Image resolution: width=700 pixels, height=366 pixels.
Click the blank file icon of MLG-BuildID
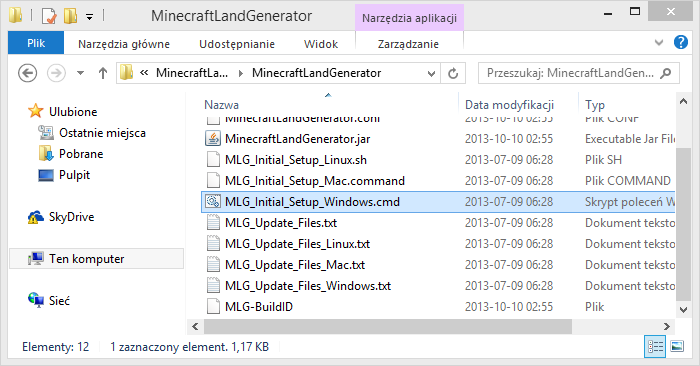pyautogui.click(x=213, y=307)
